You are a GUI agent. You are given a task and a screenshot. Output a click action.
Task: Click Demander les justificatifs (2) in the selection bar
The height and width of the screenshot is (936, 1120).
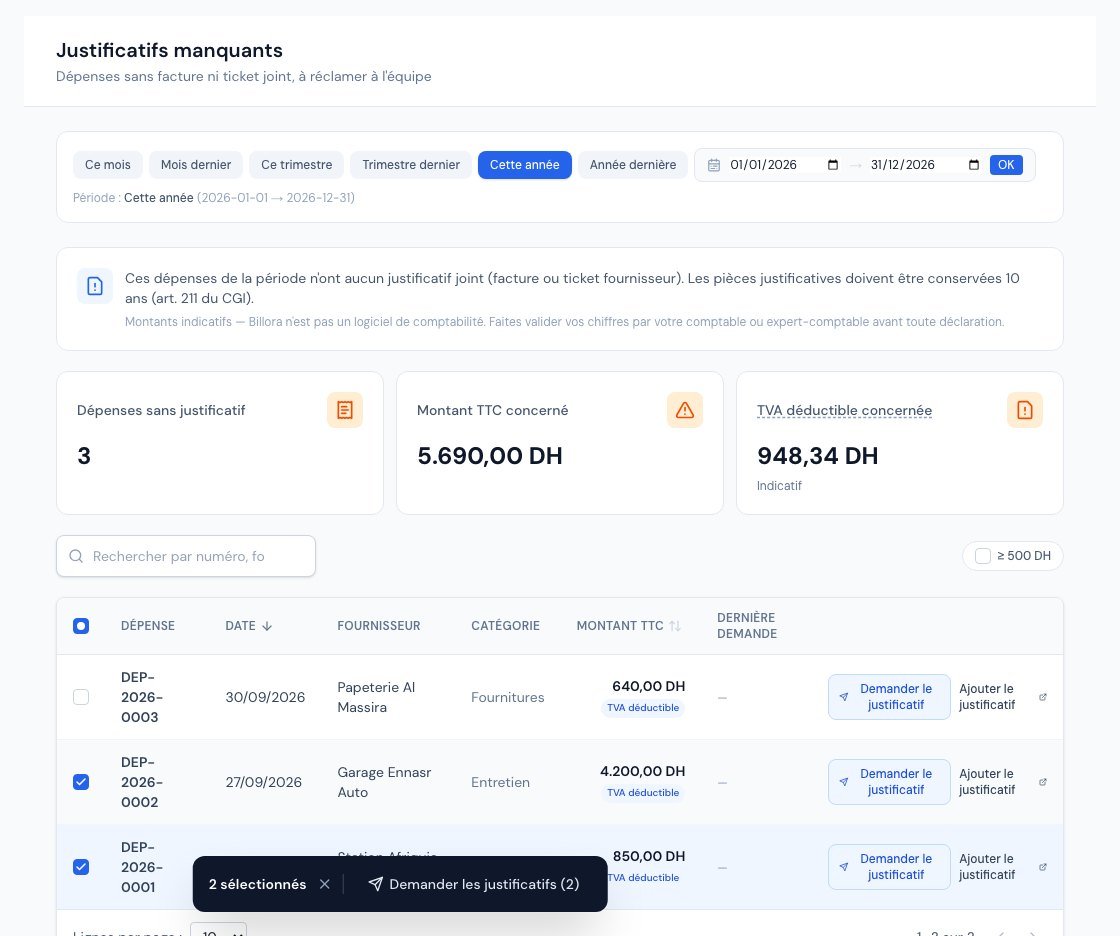pos(474,885)
